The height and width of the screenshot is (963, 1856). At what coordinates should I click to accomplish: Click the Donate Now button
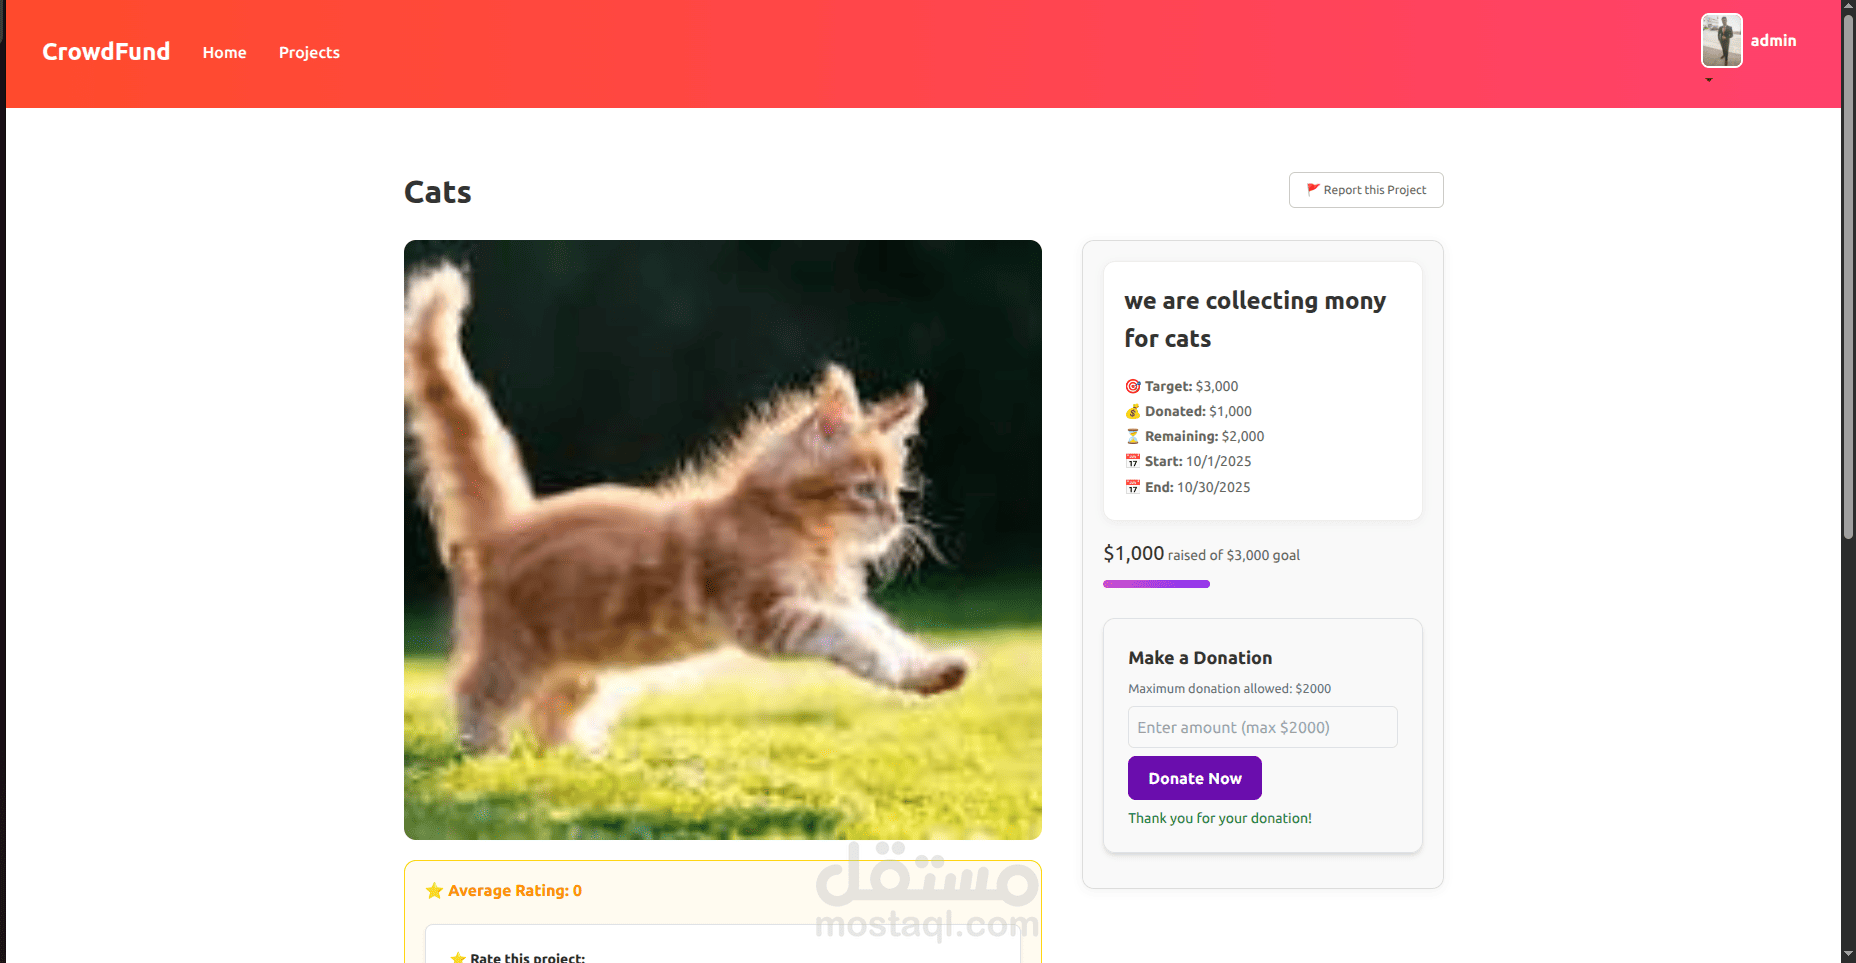click(1195, 778)
